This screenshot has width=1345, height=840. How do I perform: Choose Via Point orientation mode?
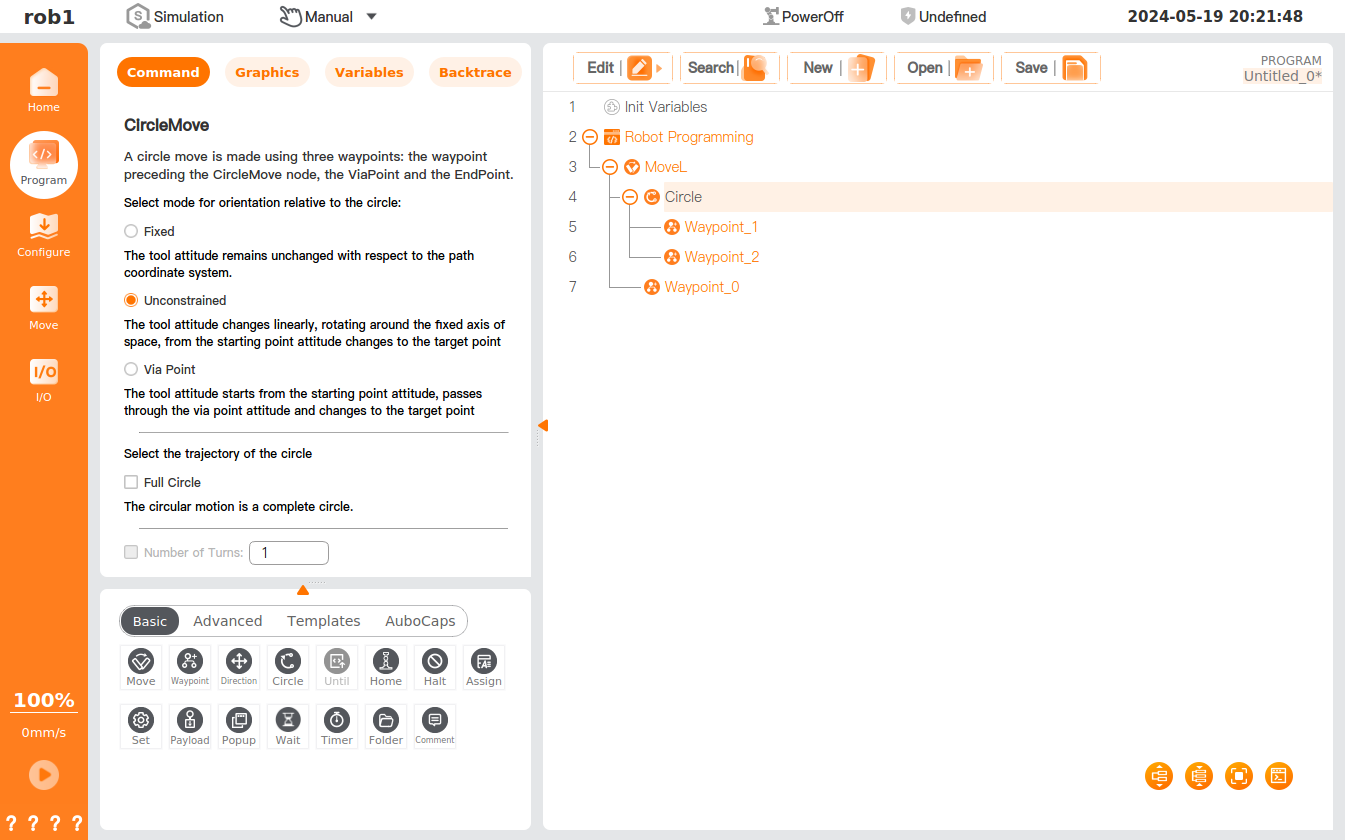[x=131, y=369]
